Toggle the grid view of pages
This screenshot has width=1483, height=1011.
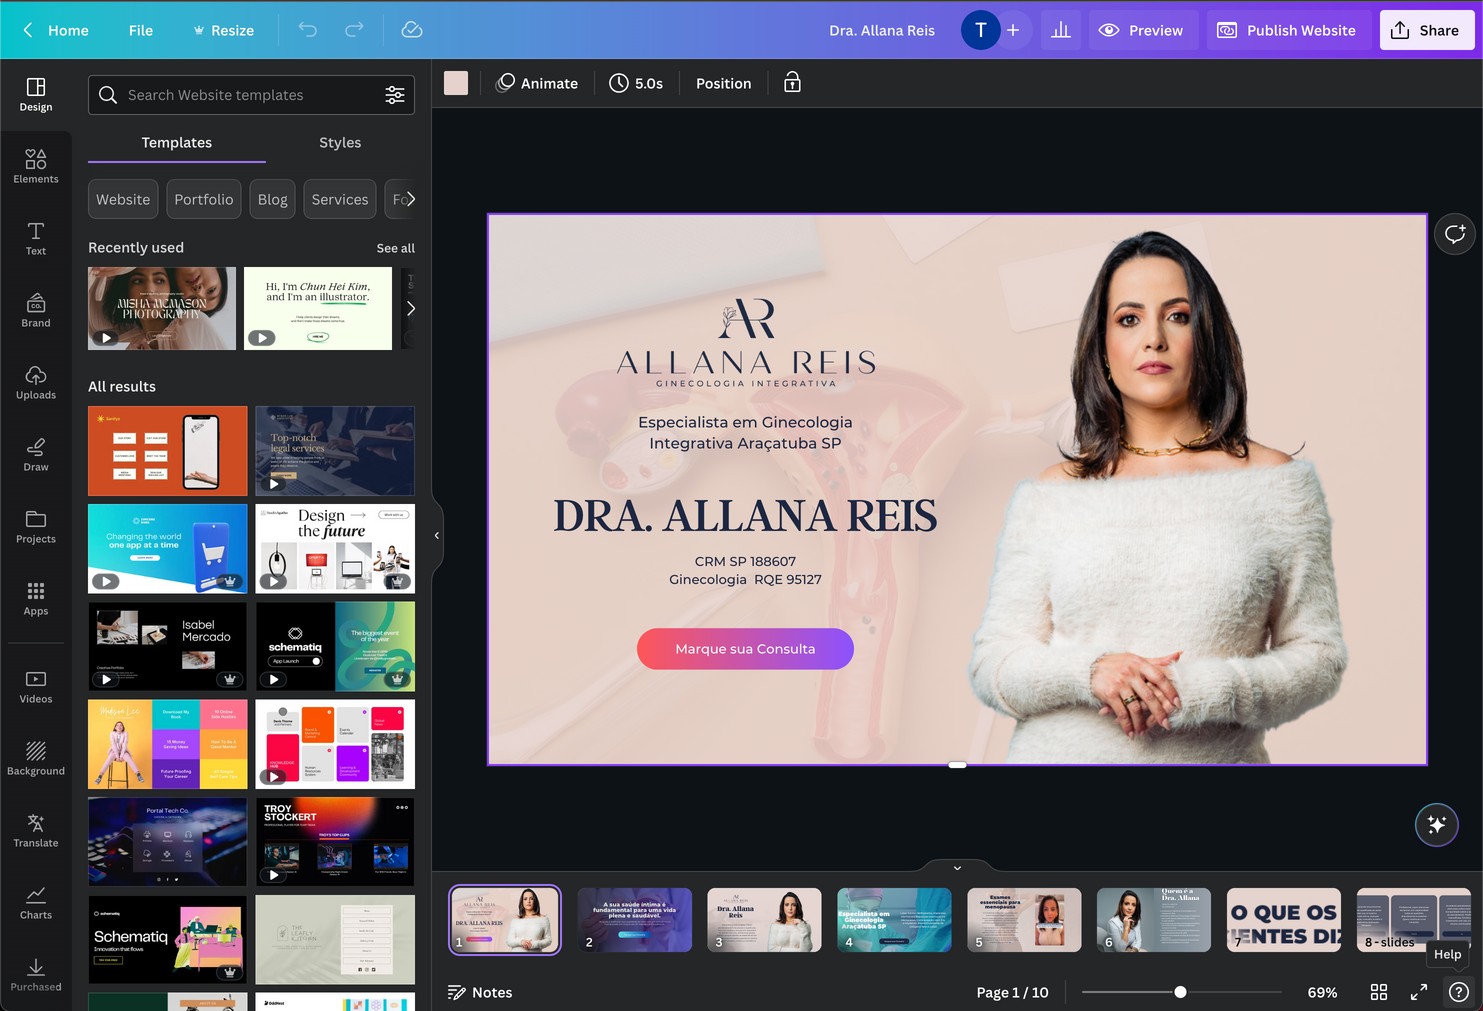point(1378,992)
